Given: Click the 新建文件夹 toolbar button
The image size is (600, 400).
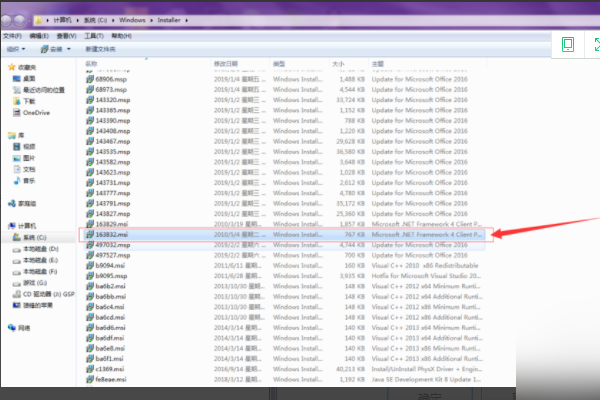Looking at the screenshot, I should (x=100, y=49).
